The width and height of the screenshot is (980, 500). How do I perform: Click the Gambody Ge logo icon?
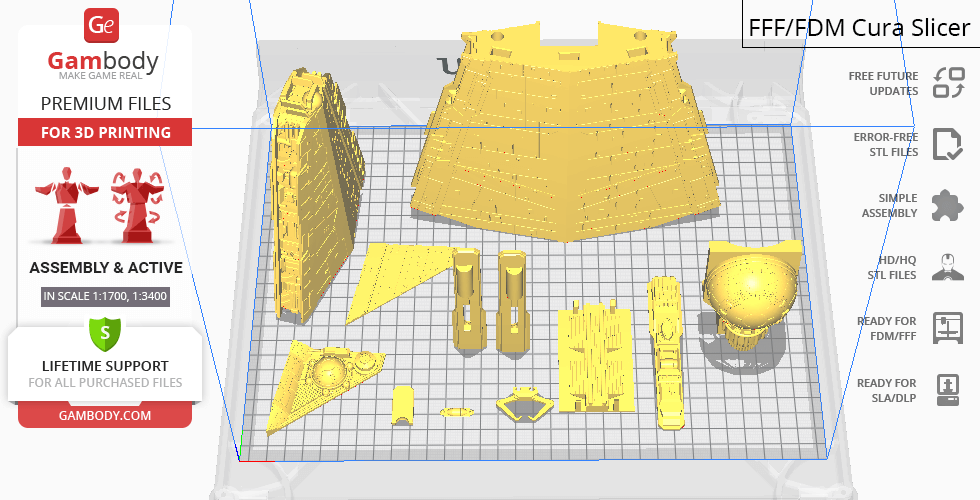101,25
